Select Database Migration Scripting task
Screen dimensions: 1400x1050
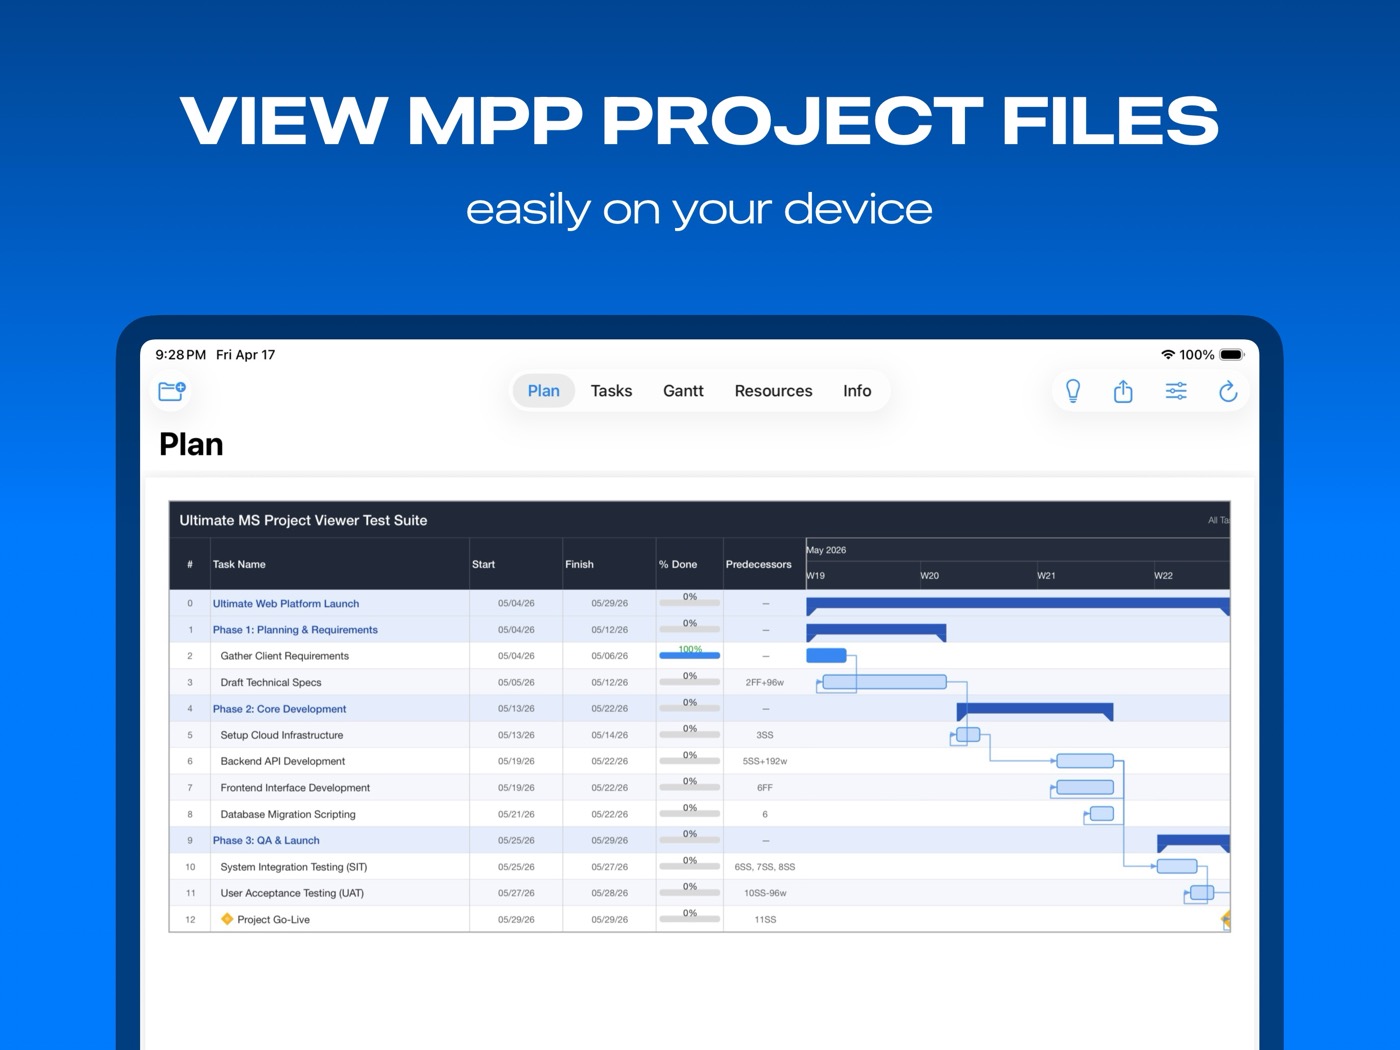pos(288,814)
